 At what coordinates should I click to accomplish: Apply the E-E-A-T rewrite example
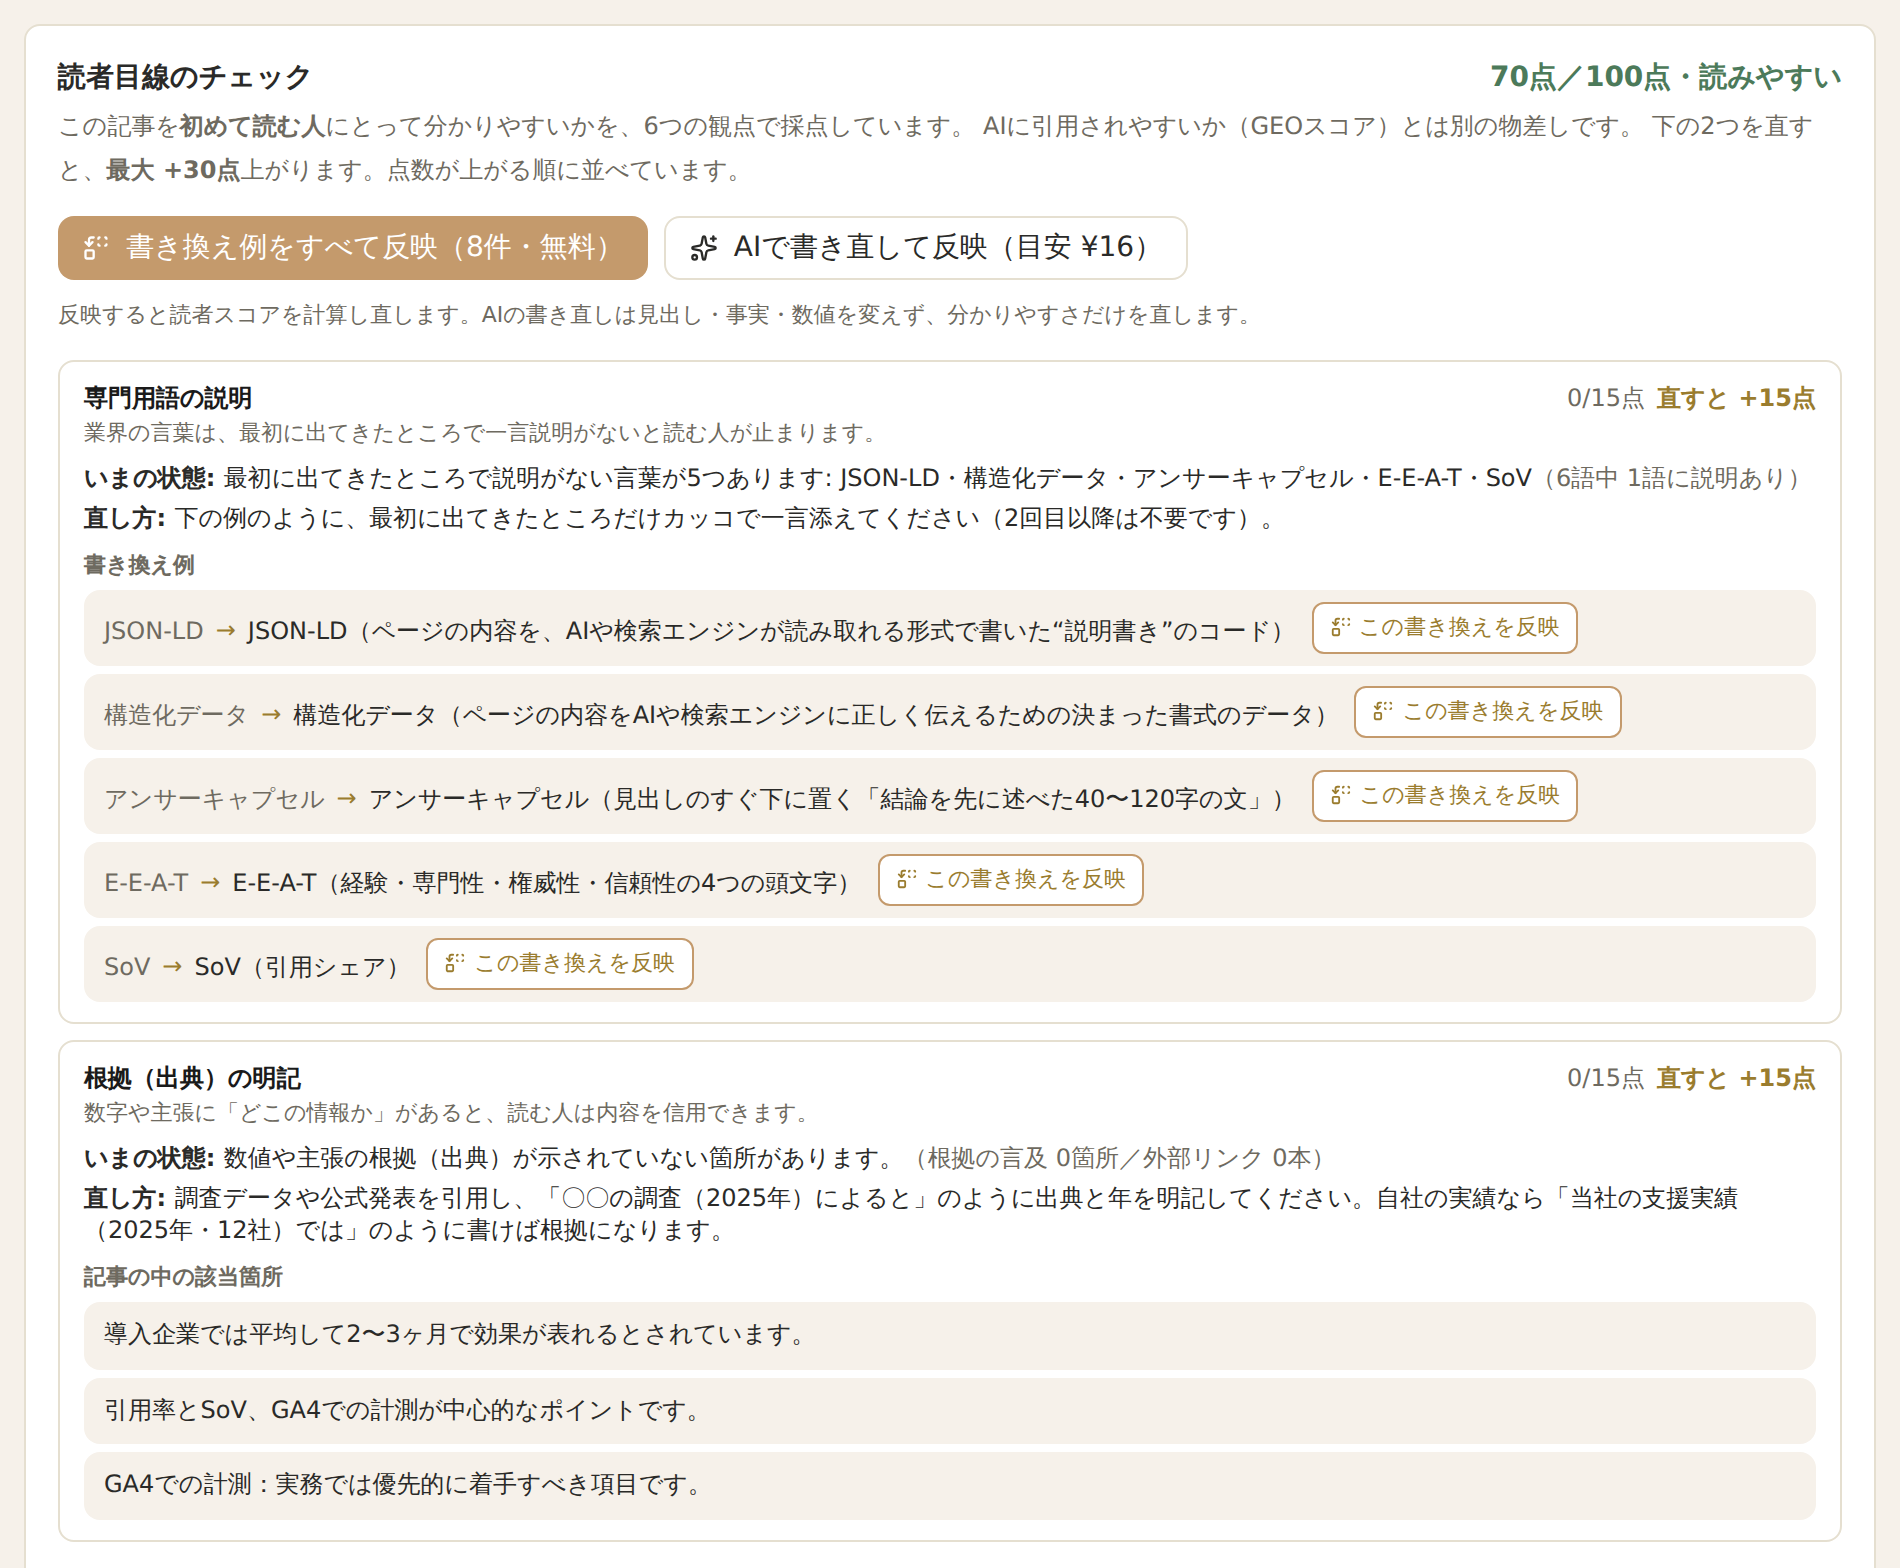(x=1011, y=880)
